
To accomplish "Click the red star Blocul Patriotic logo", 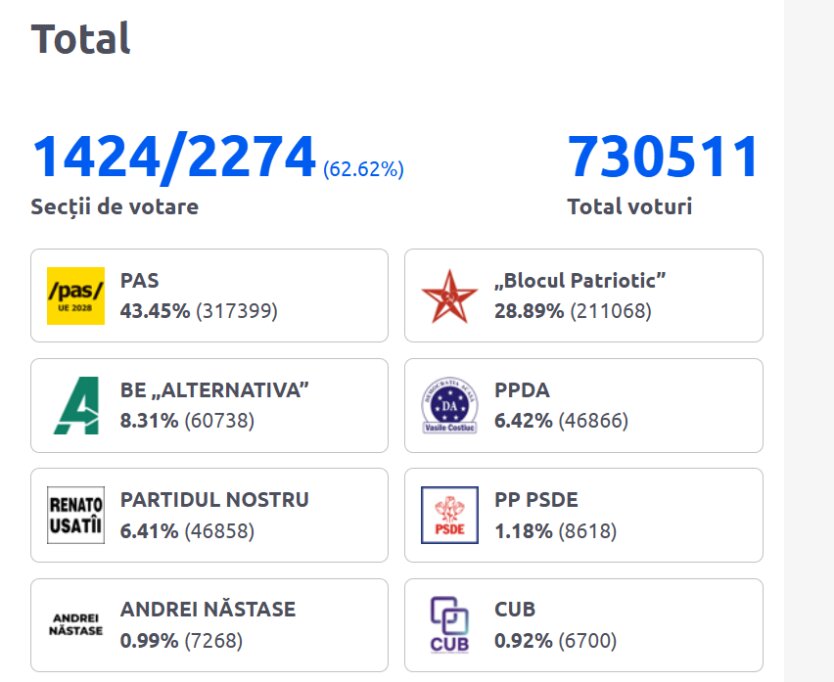I will pyautogui.click(x=449, y=296).
